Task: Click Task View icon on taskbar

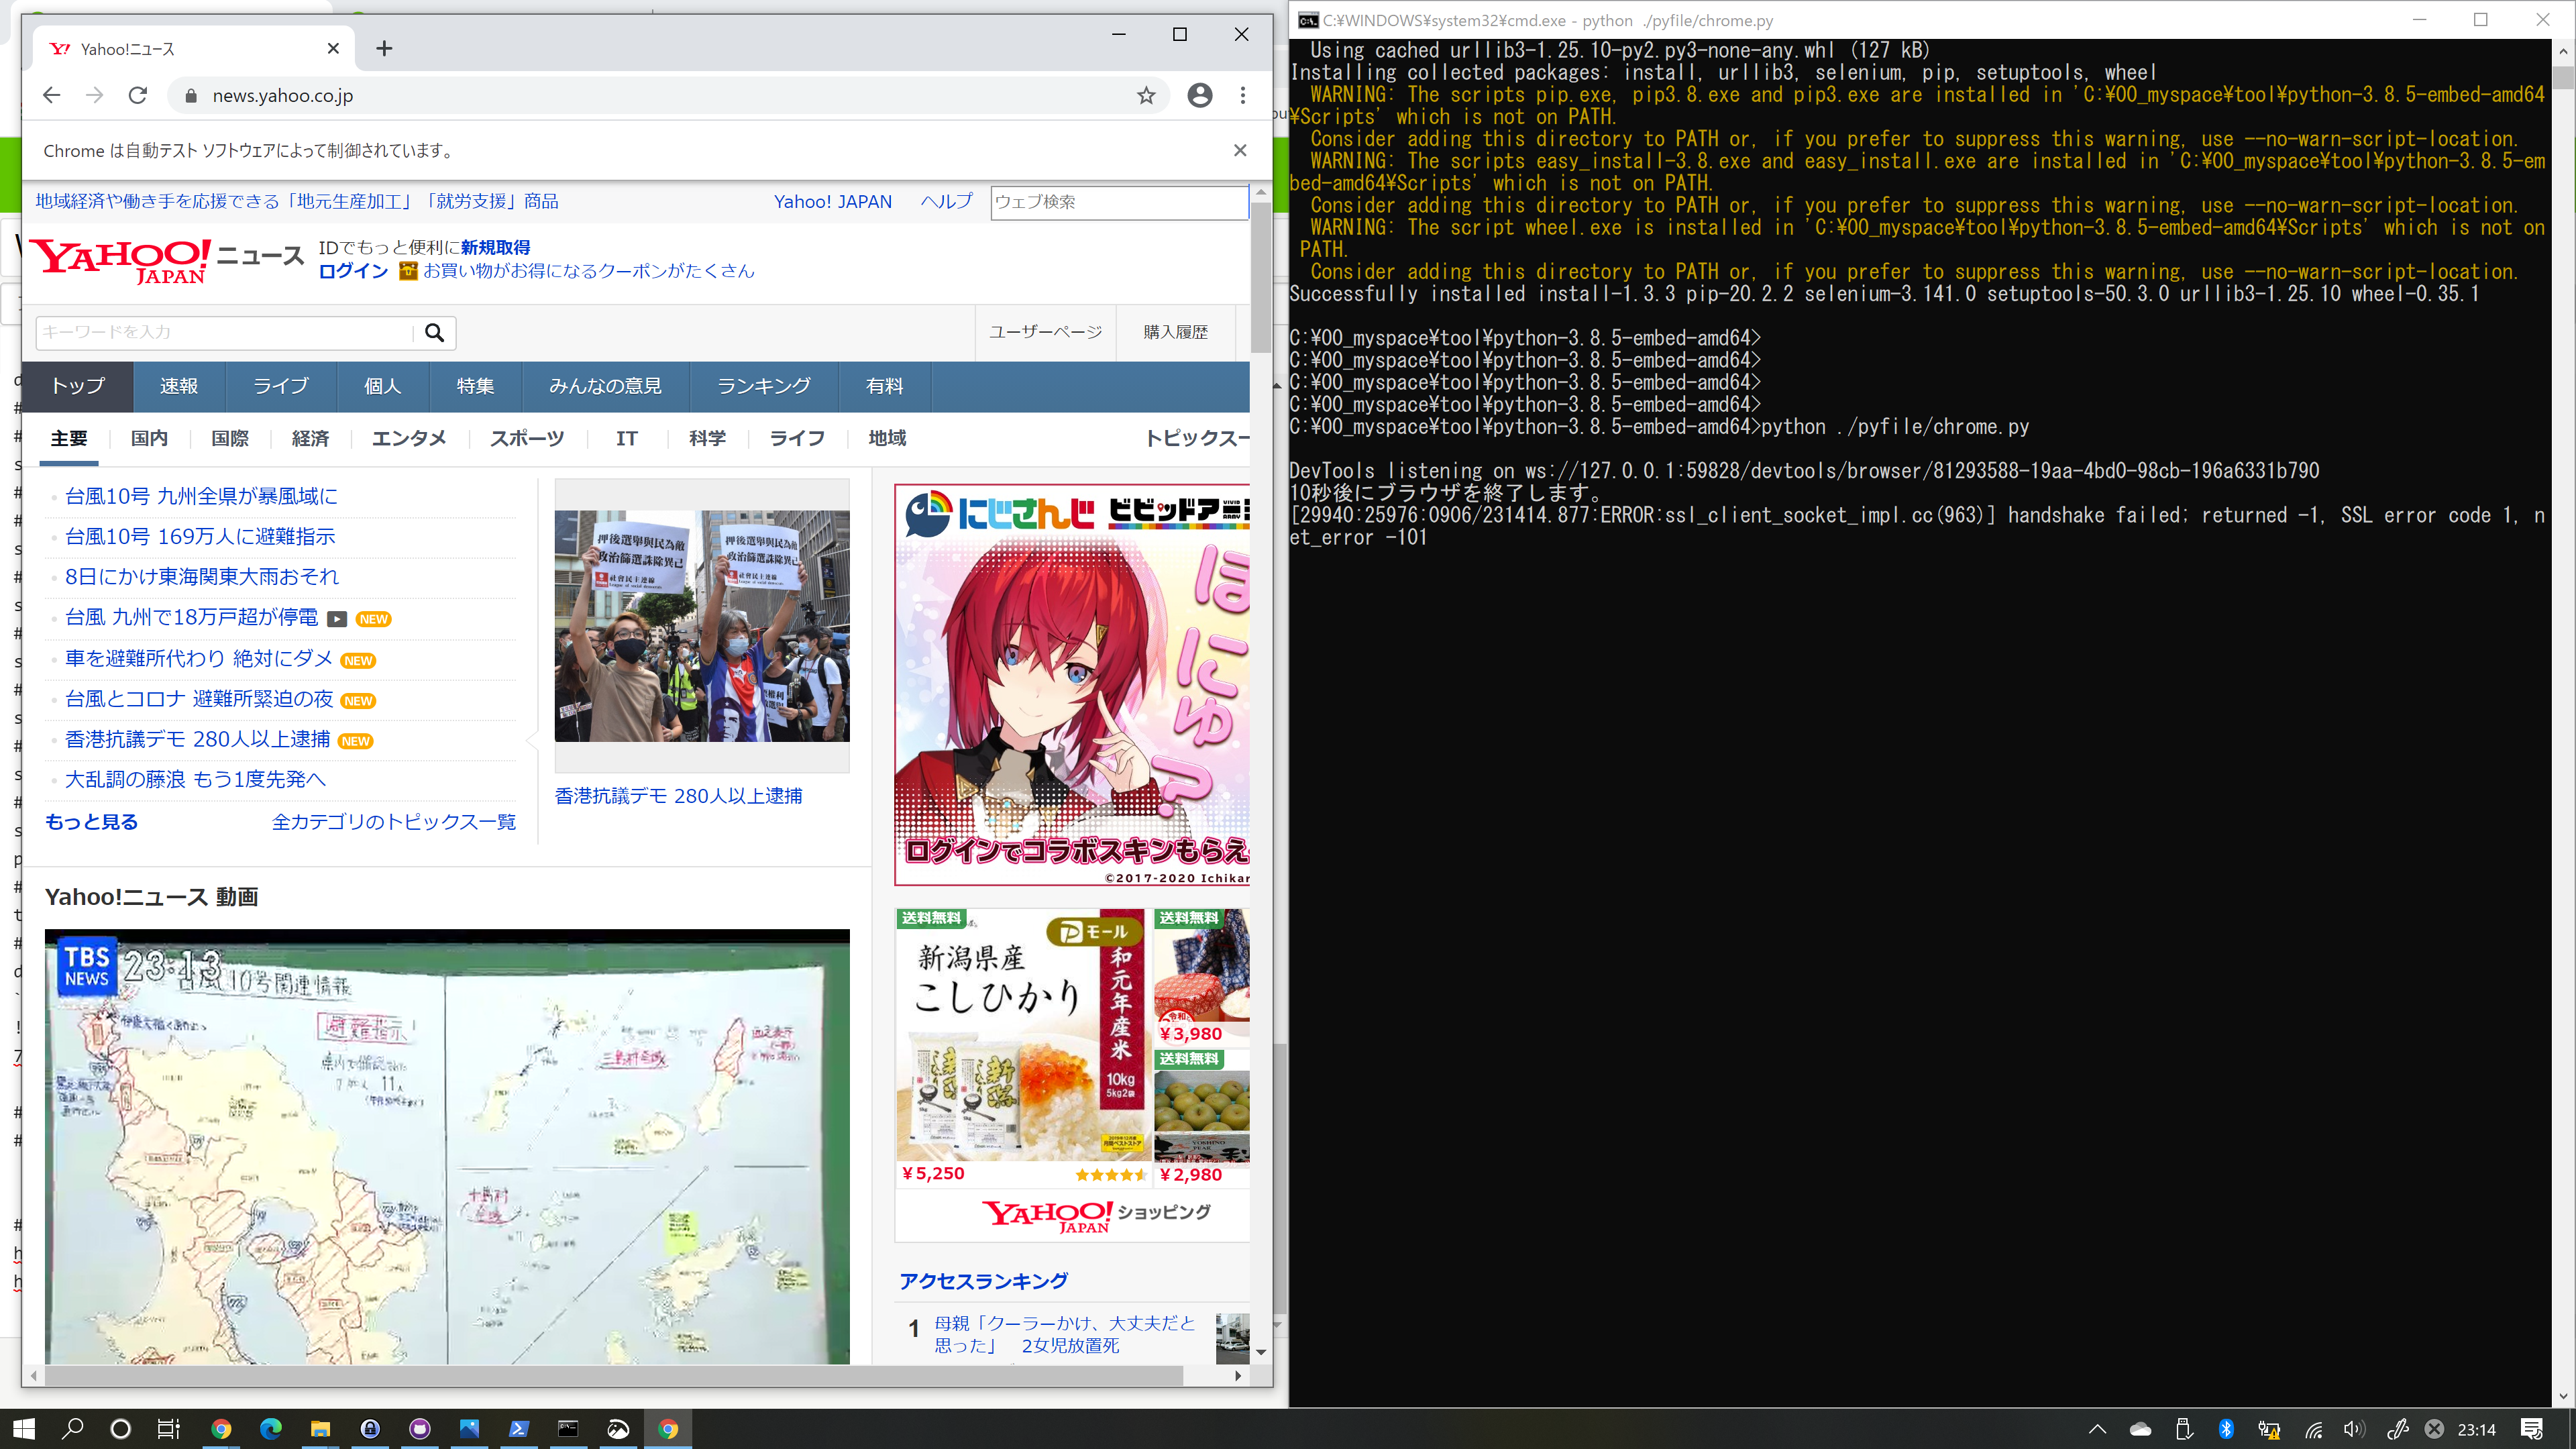Action: [168, 1428]
